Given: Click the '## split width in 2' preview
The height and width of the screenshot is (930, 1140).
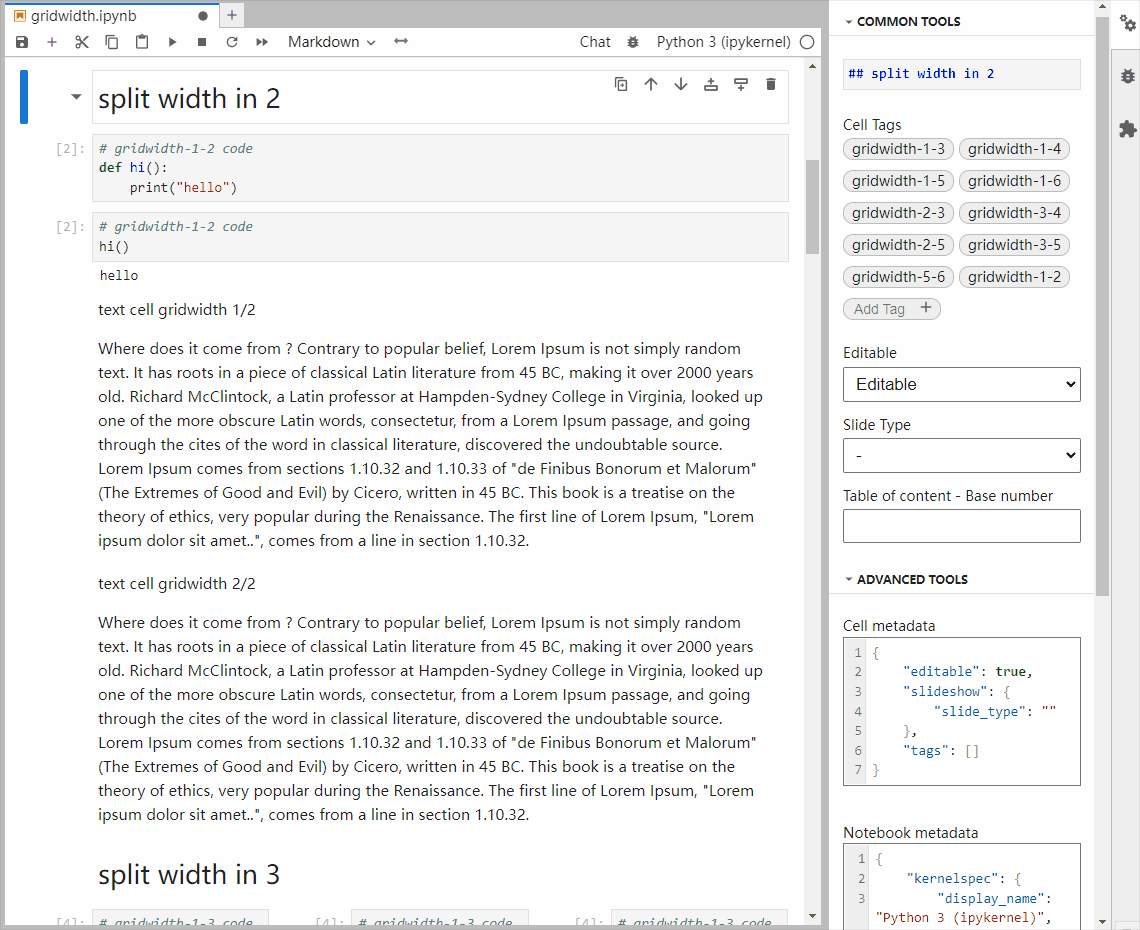Looking at the screenshot, I should pyautogui.click(x=961, y=74).
